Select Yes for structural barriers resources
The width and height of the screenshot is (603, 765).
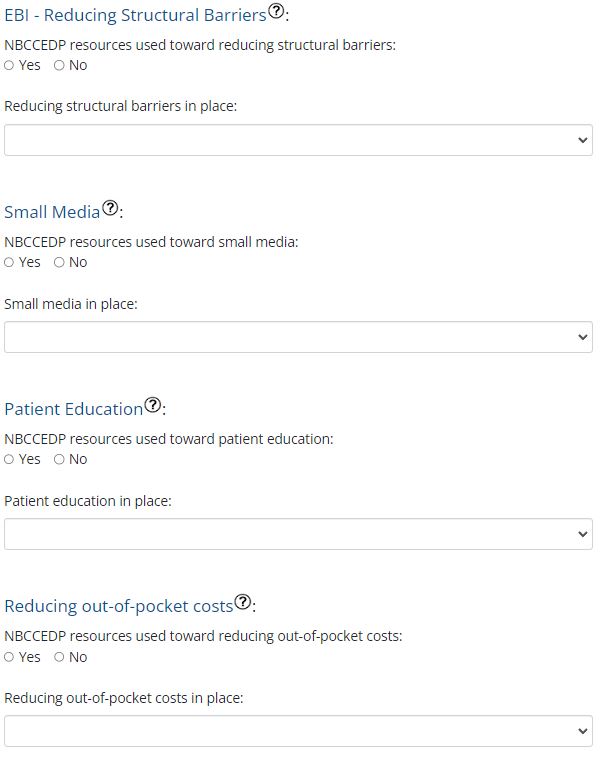pyautogui.click(x=10, y=65)
